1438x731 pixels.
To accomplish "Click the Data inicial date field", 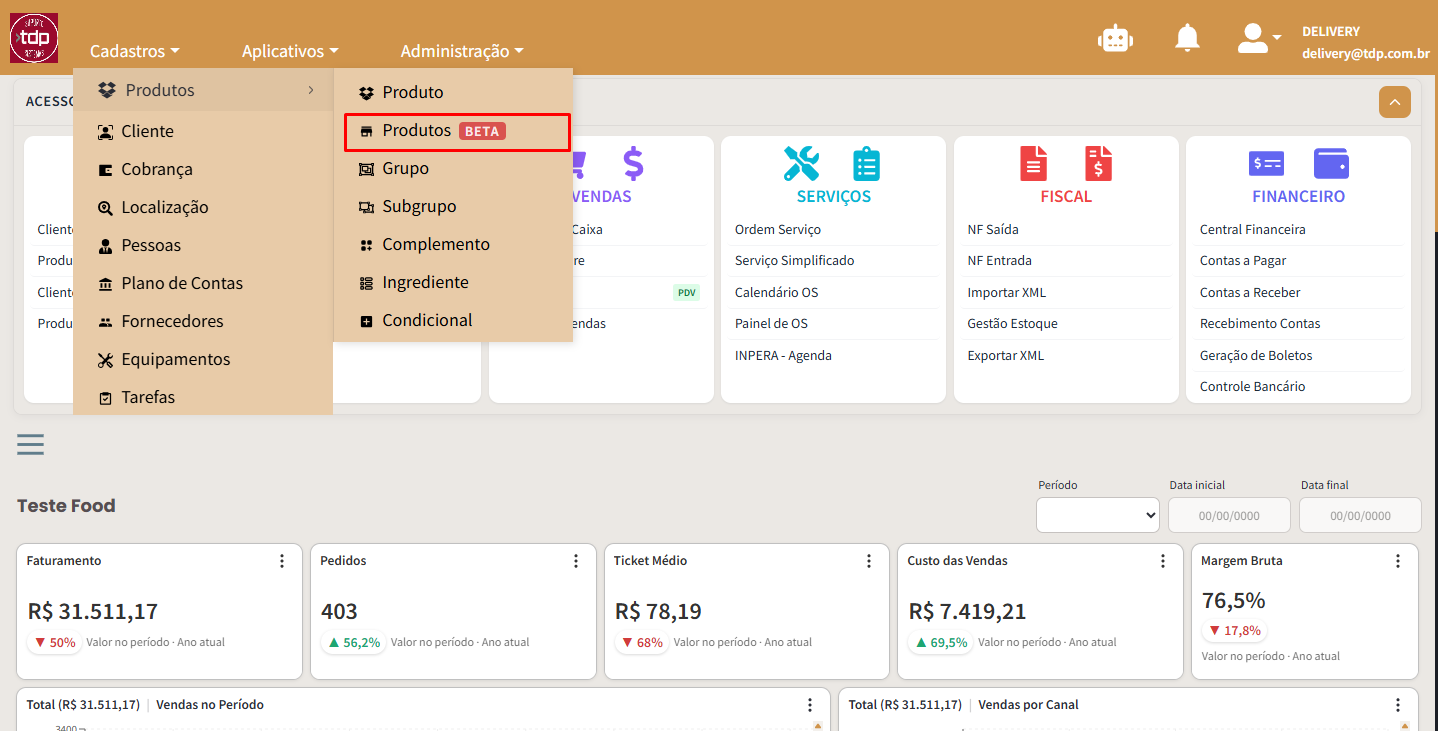I will click(1229, 515).
